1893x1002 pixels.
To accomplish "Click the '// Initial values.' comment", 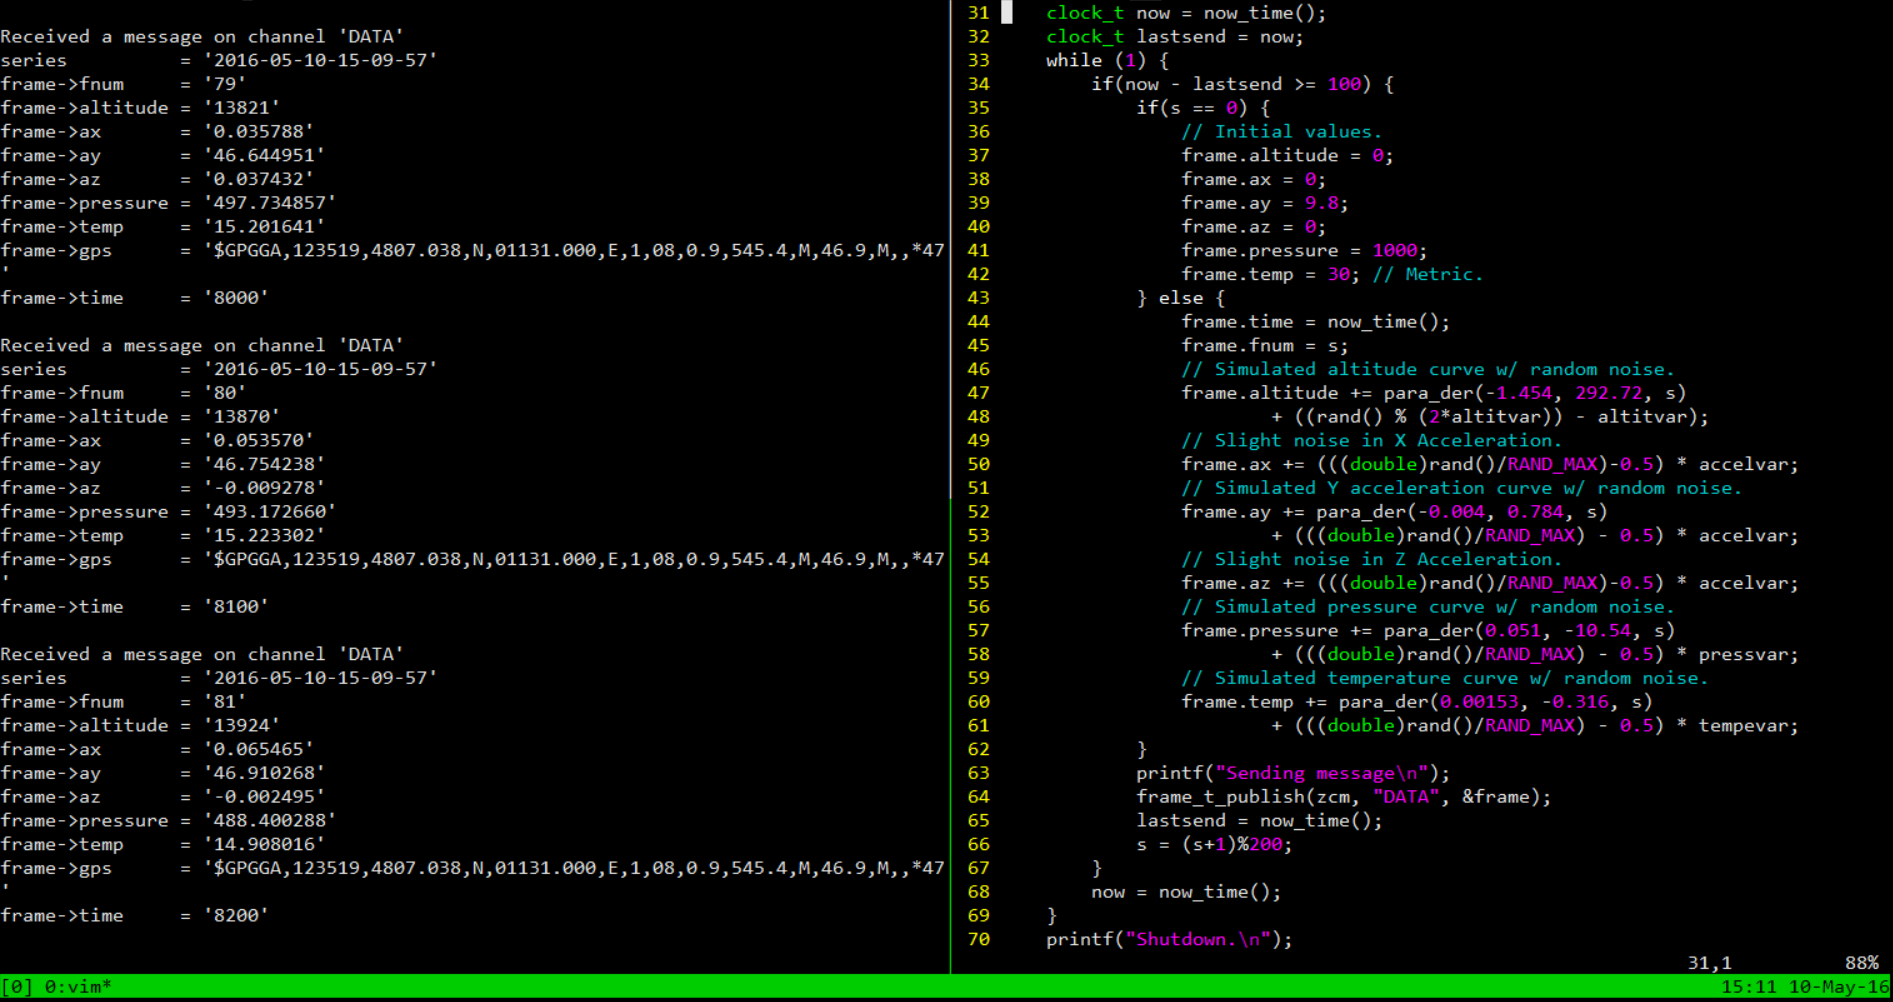I will 1282,132.
